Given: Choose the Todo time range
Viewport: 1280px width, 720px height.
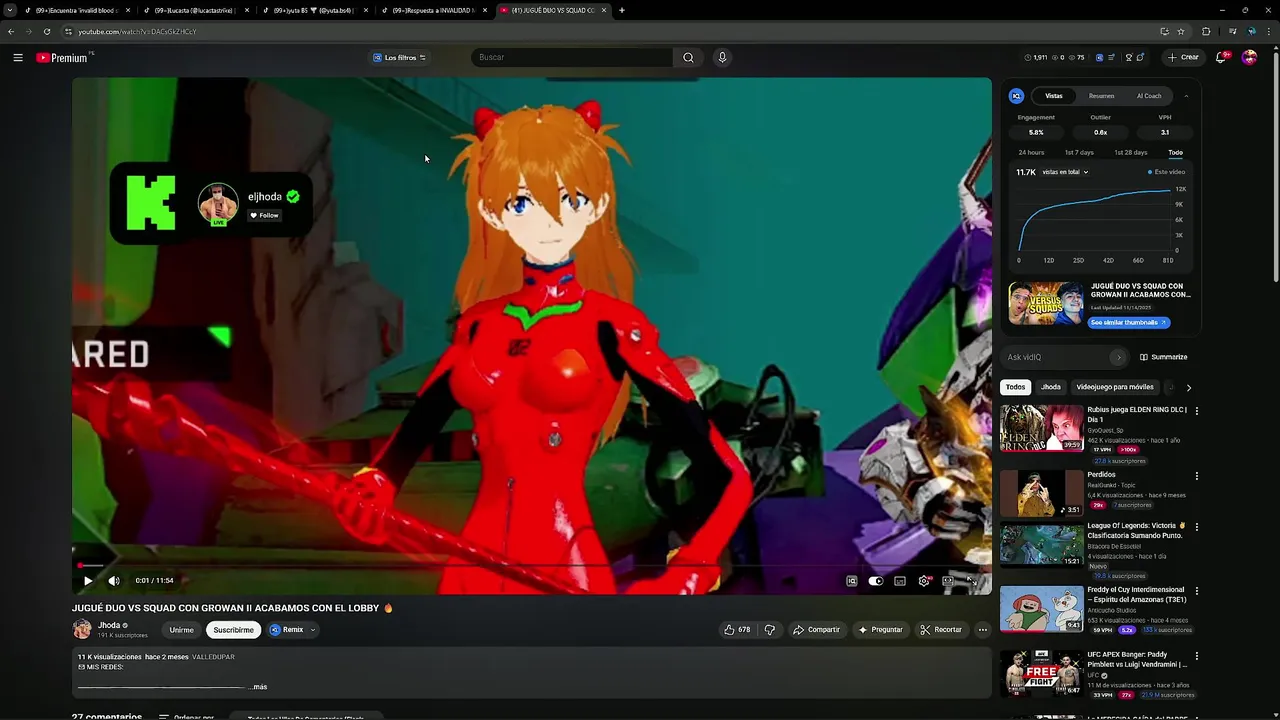Looking at the screenshot, I should (1175, 153).
